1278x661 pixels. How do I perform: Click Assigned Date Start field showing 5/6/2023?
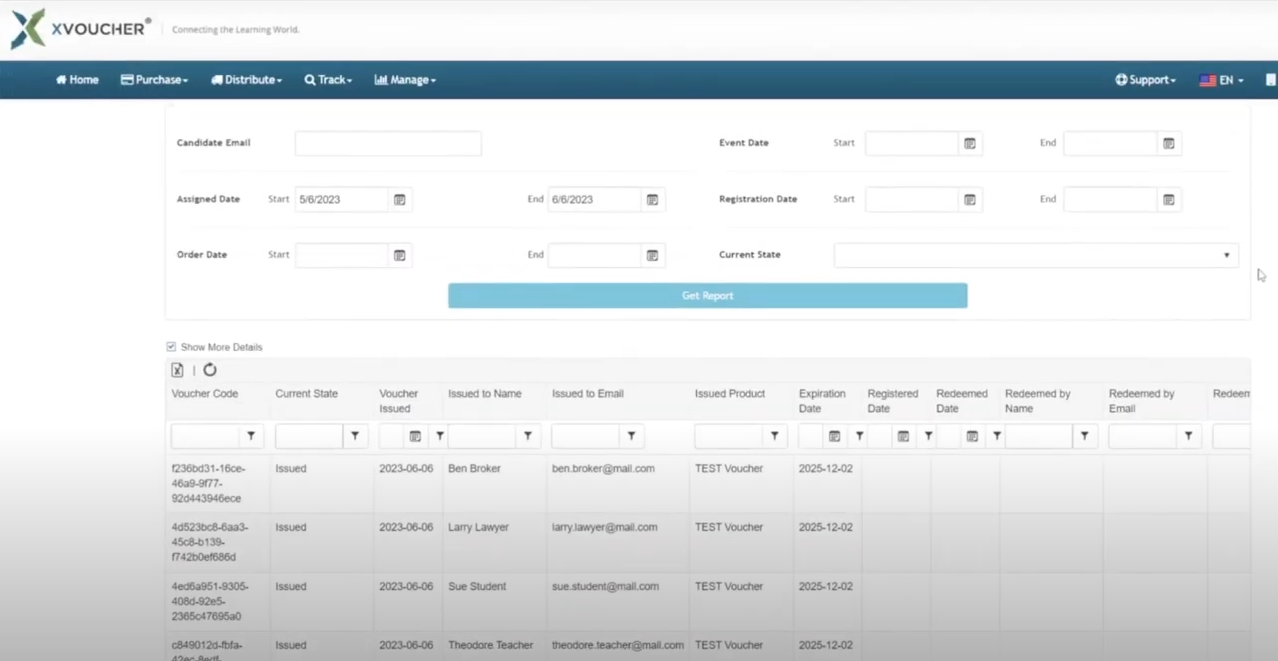(x=341, y=200)
